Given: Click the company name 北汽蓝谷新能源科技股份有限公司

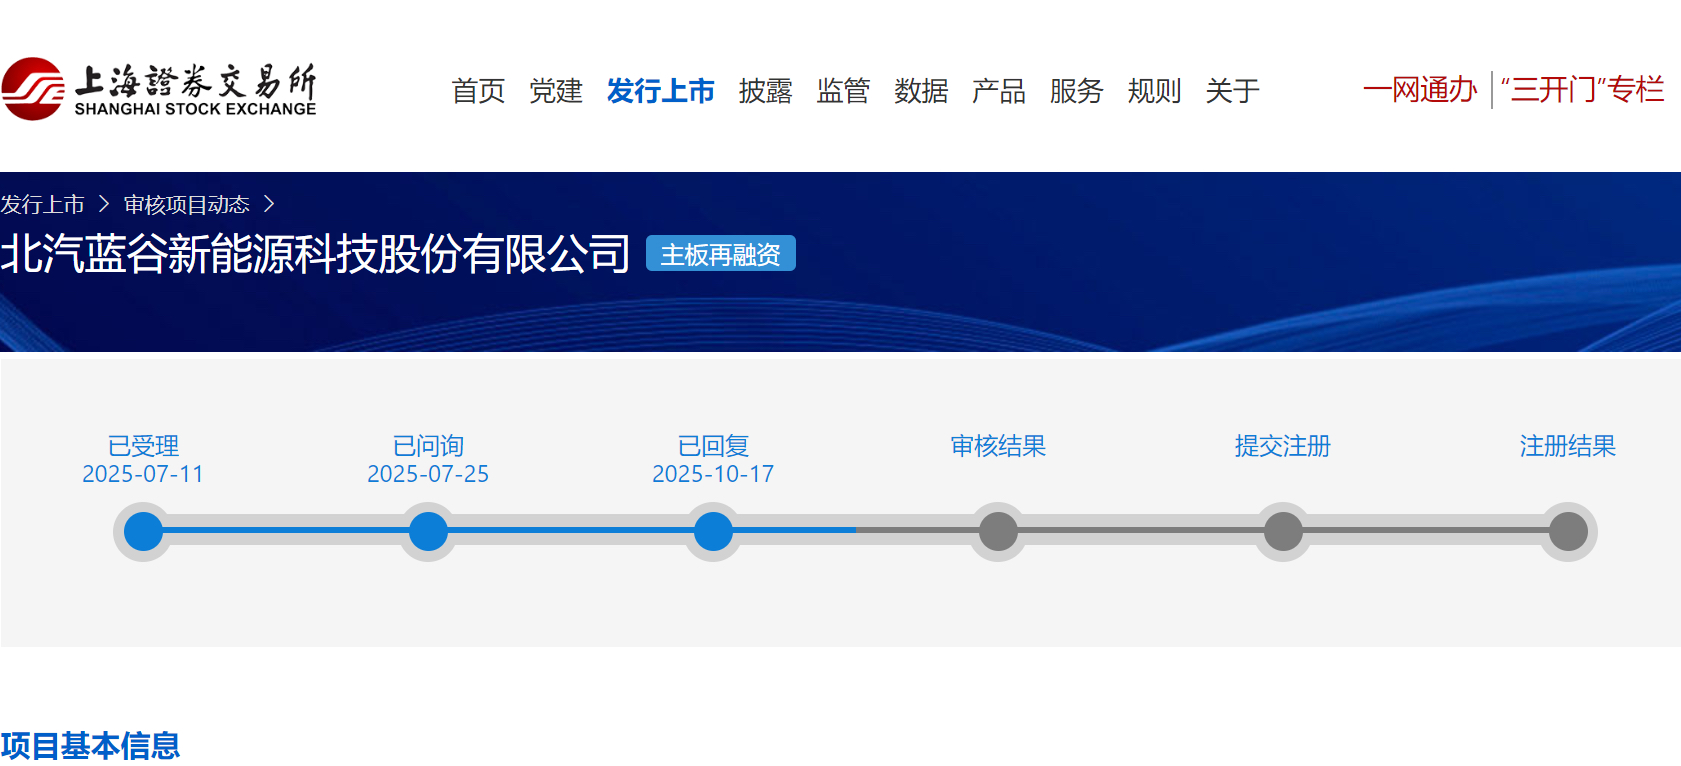Looking at the screenshot, I should pos(315,254).
